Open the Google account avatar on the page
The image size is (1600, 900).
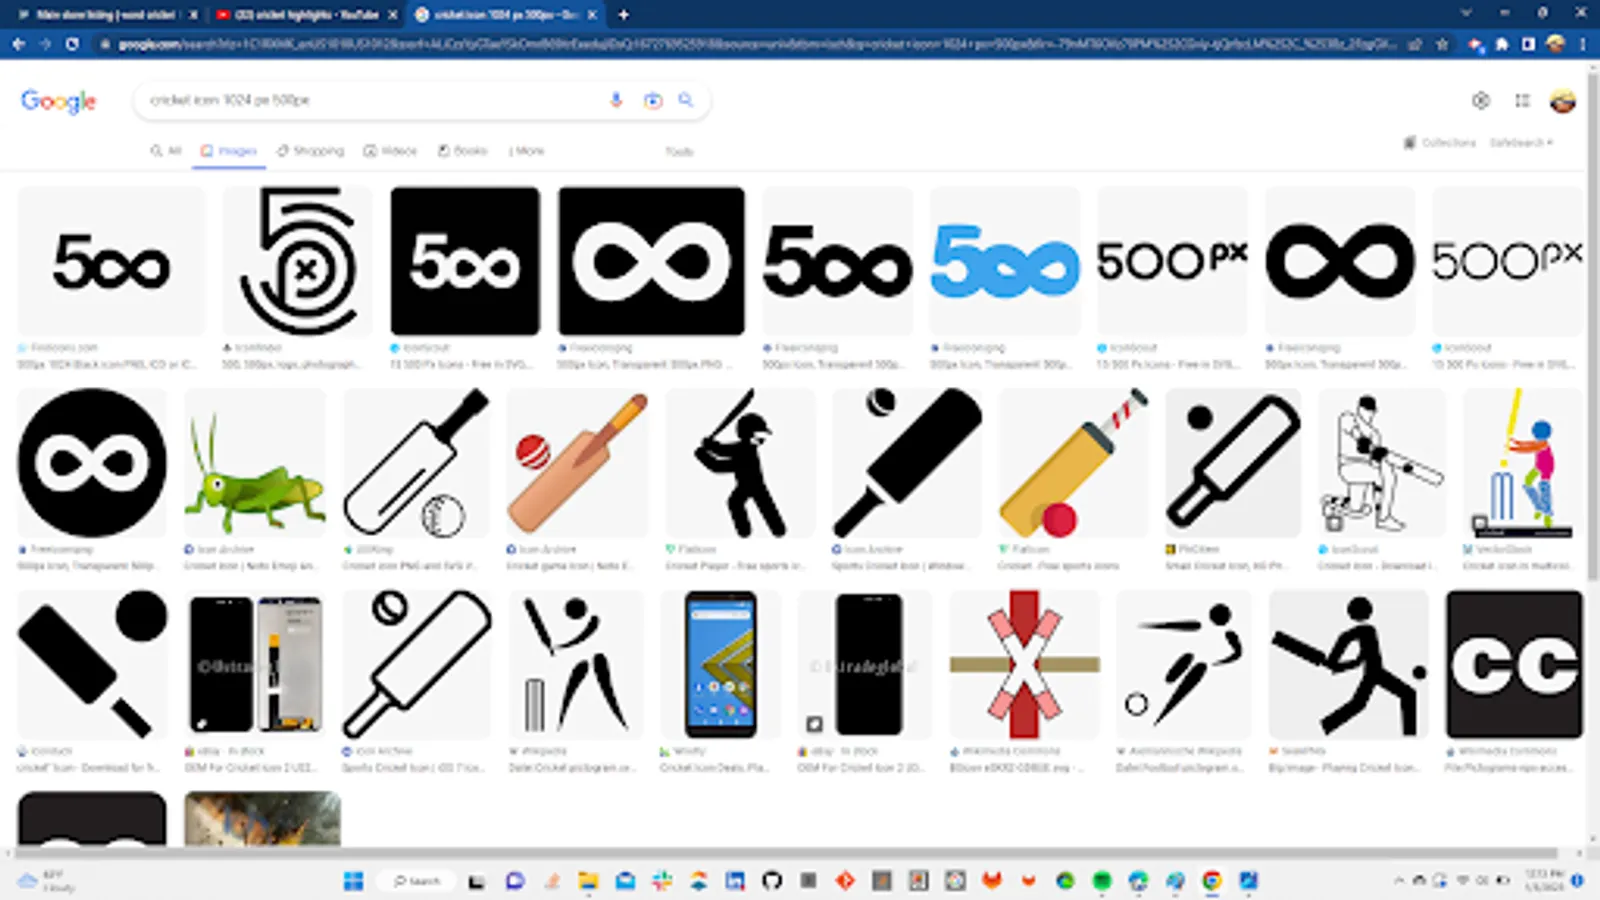(x=1562, y=100)
